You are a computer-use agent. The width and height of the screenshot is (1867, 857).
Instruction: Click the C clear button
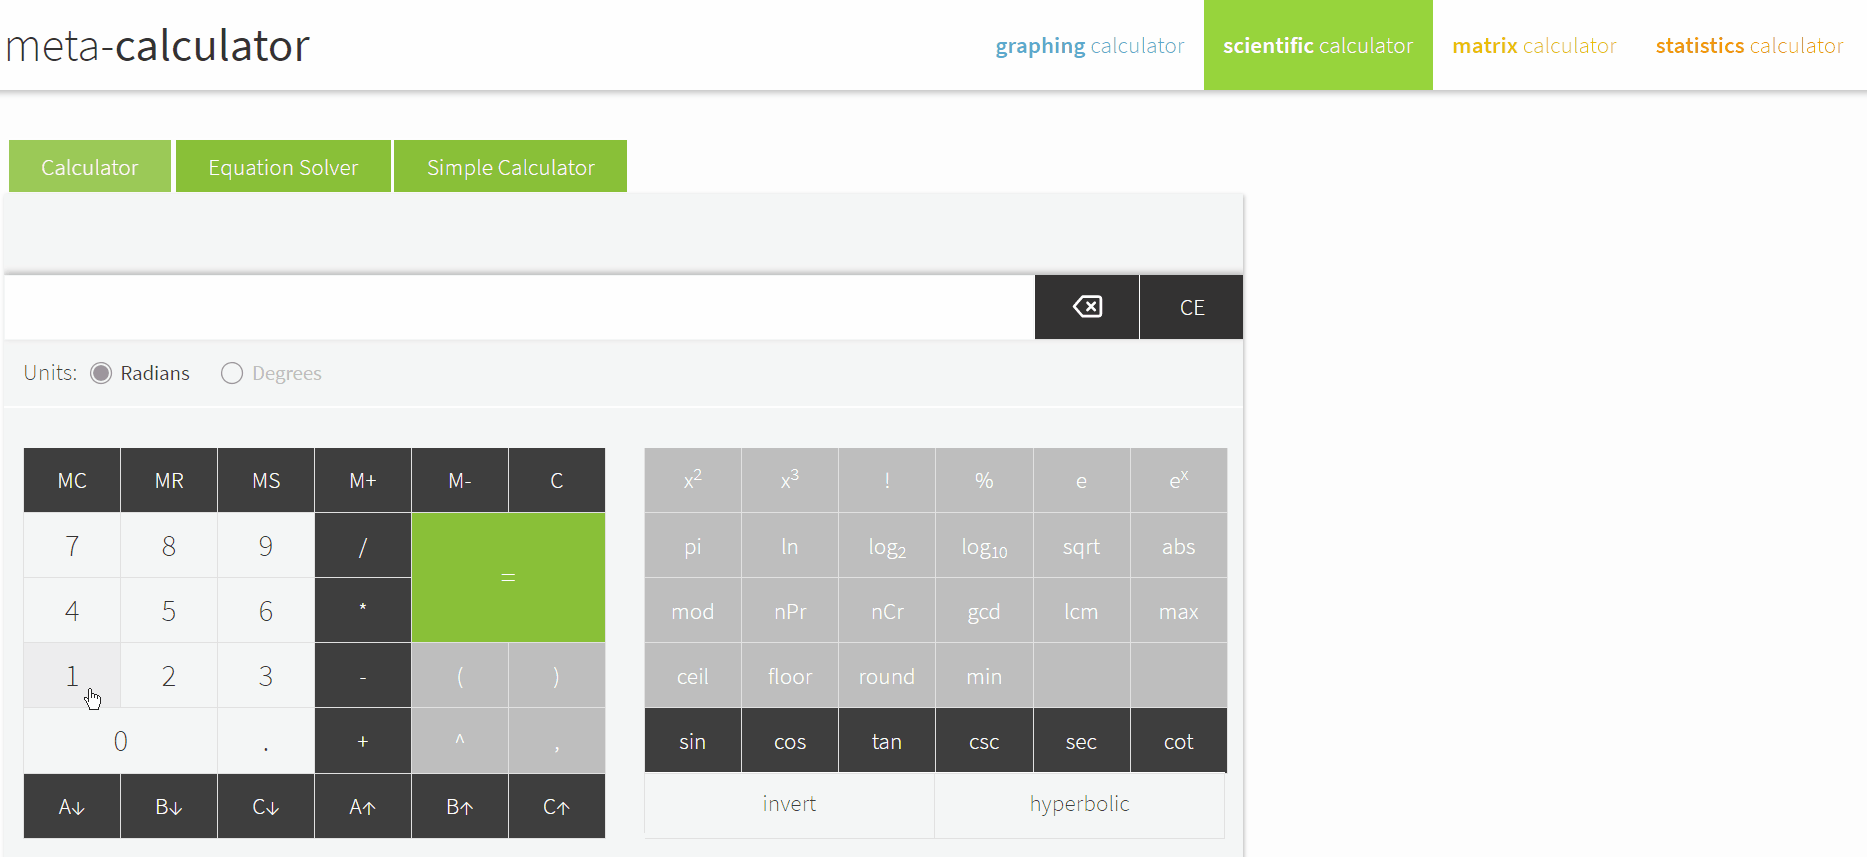coord(557,480)
